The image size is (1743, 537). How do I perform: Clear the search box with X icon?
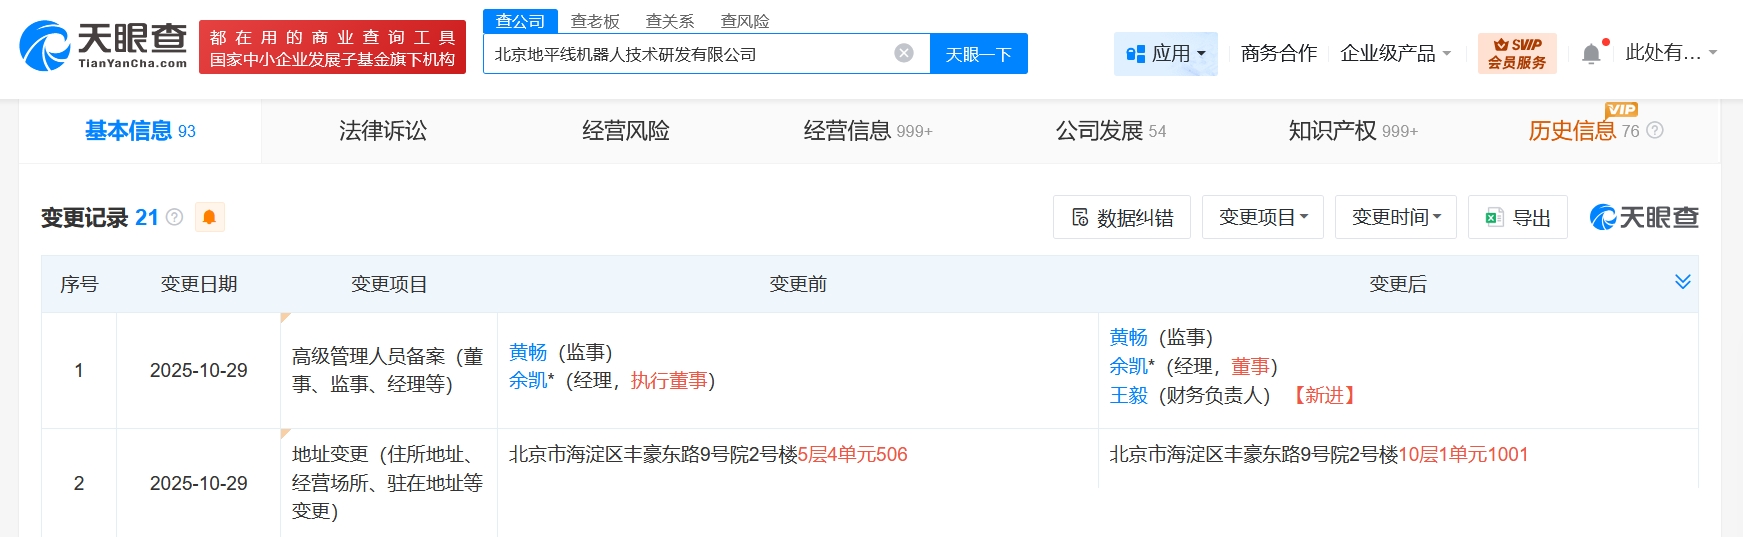click(904, 53)
